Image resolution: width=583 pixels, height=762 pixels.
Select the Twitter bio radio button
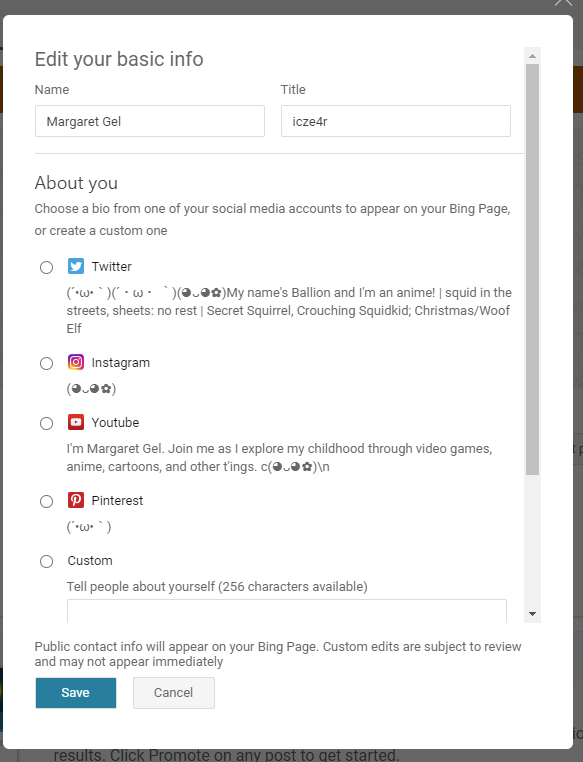click(47, 267)
